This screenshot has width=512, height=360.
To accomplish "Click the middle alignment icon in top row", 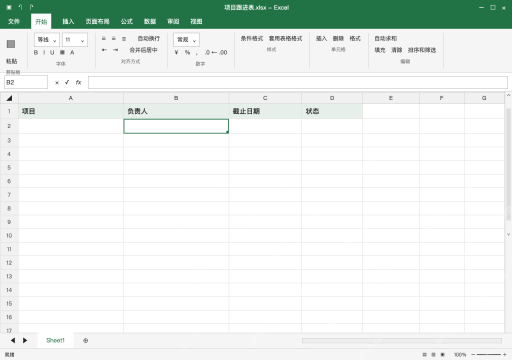I will click(x=114, y=39).
